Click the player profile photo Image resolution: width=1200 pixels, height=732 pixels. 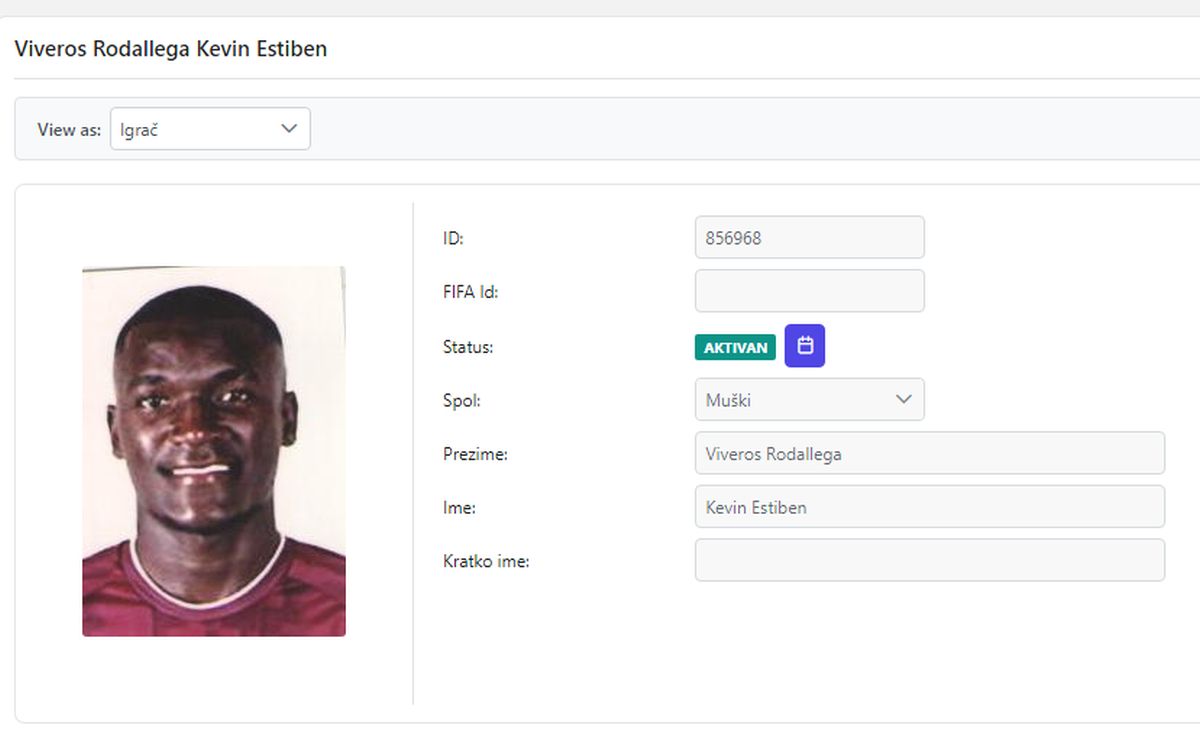click(x=214, y=451)
